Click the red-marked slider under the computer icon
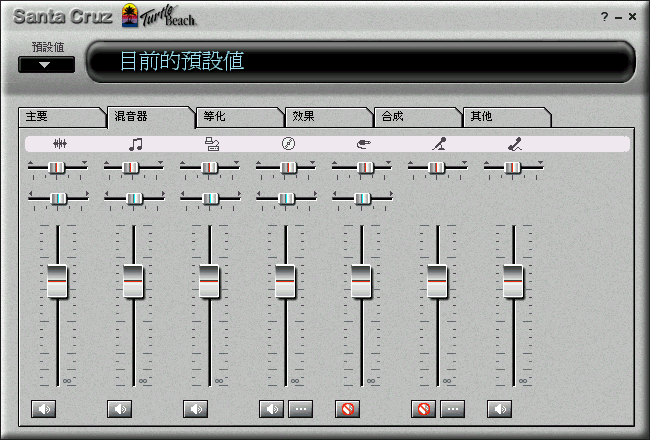The image size is (650, 440). 209,168
